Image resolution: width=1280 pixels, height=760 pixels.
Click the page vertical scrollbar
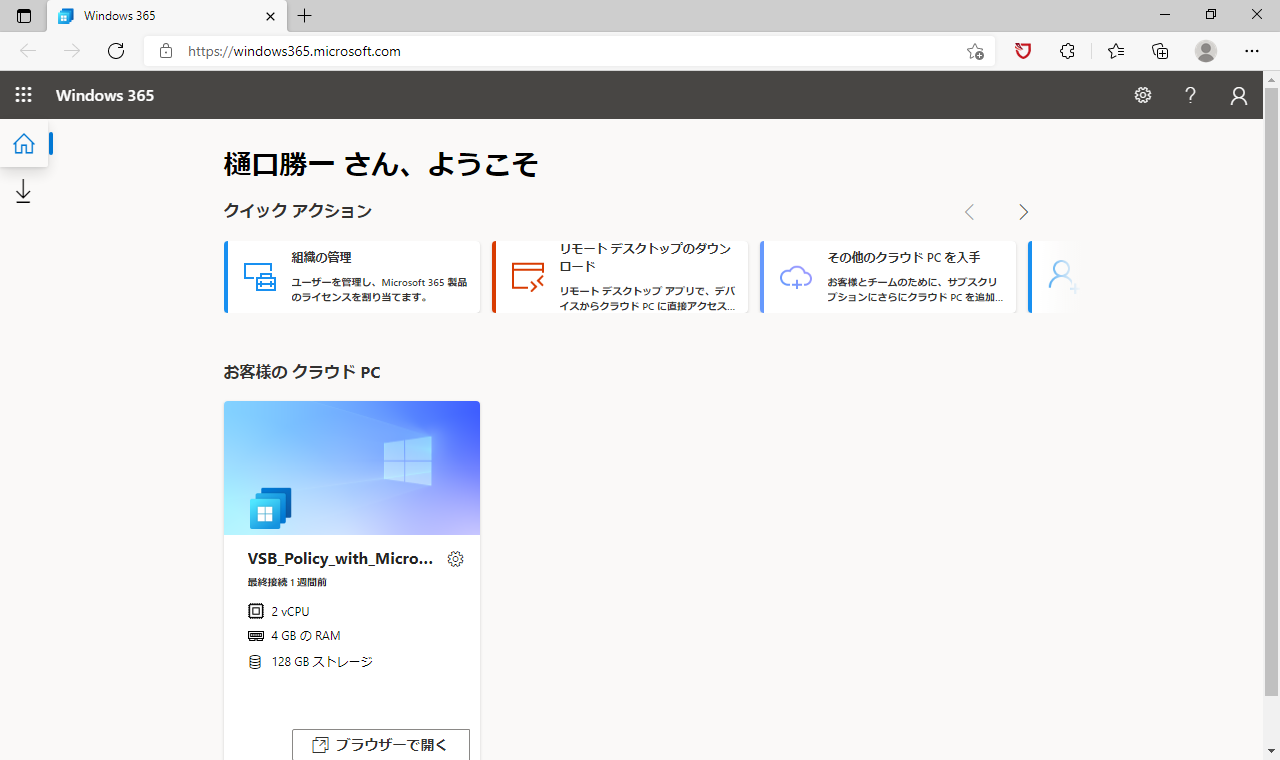click(1272, 390)
